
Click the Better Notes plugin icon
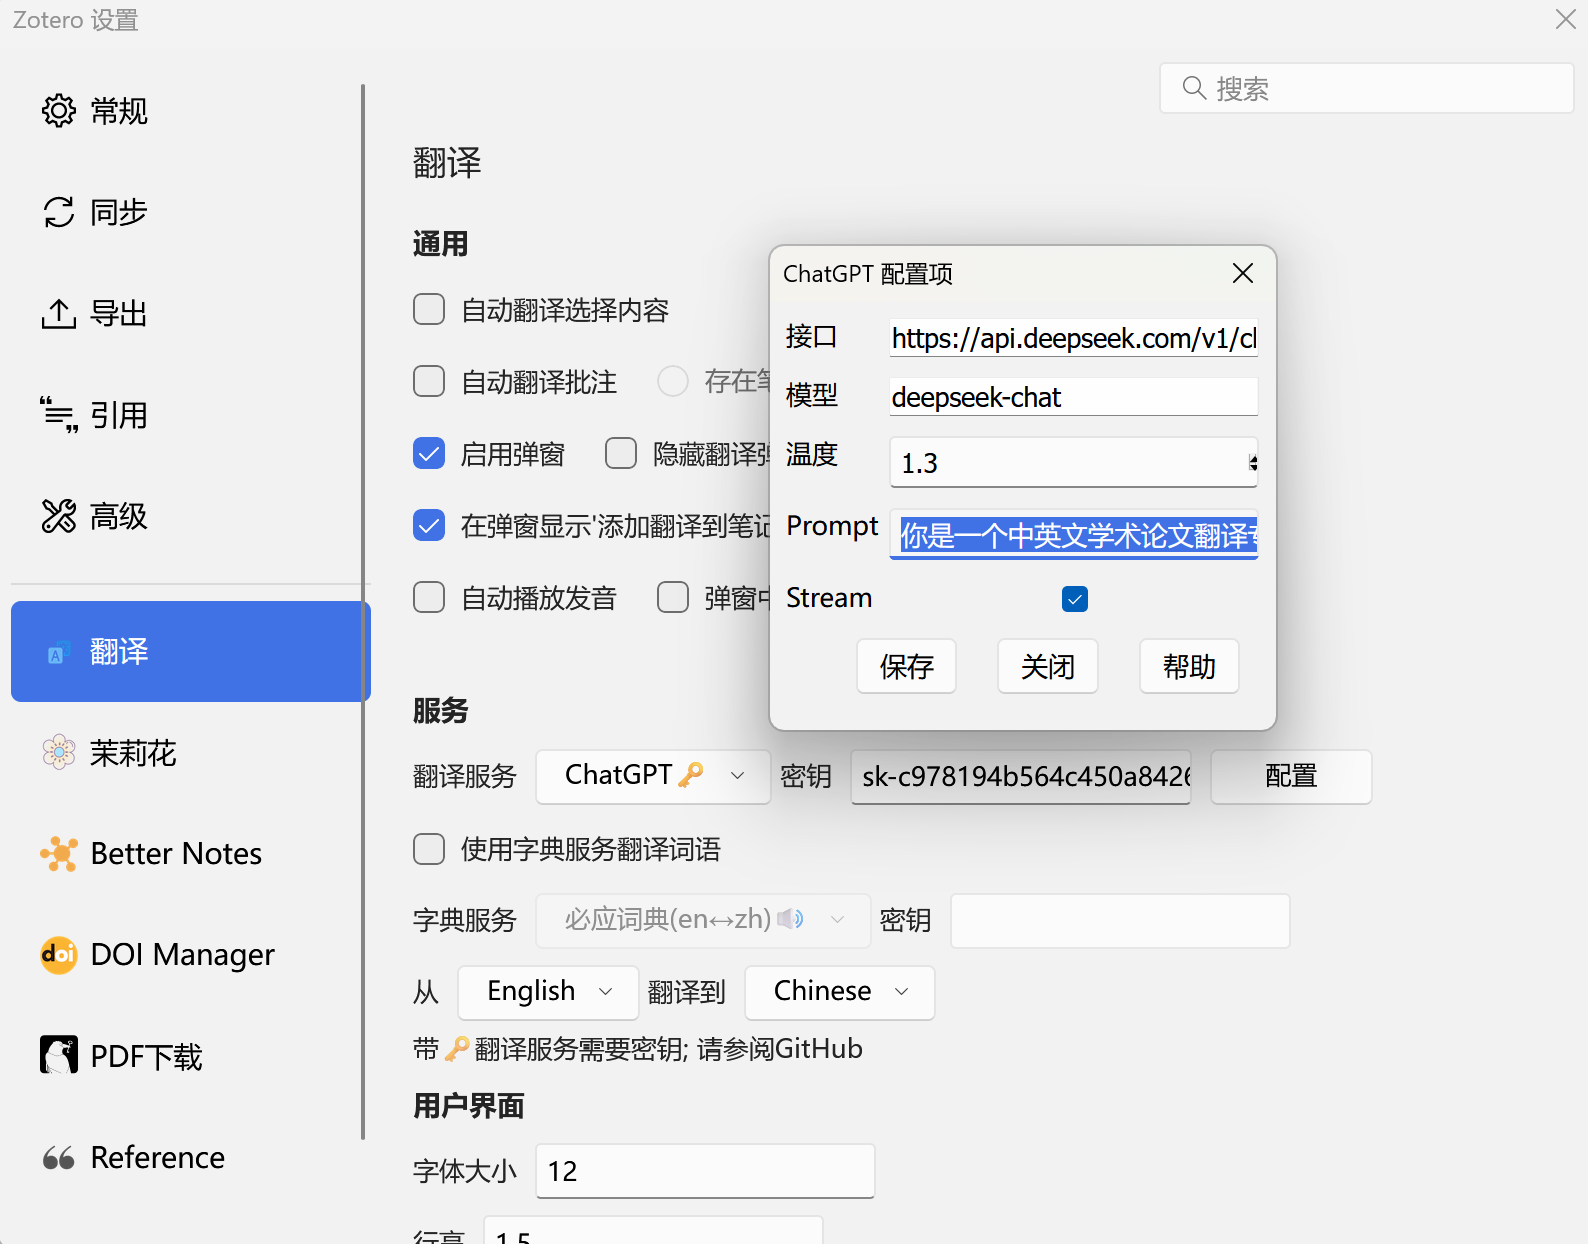[x=59, y=854]
